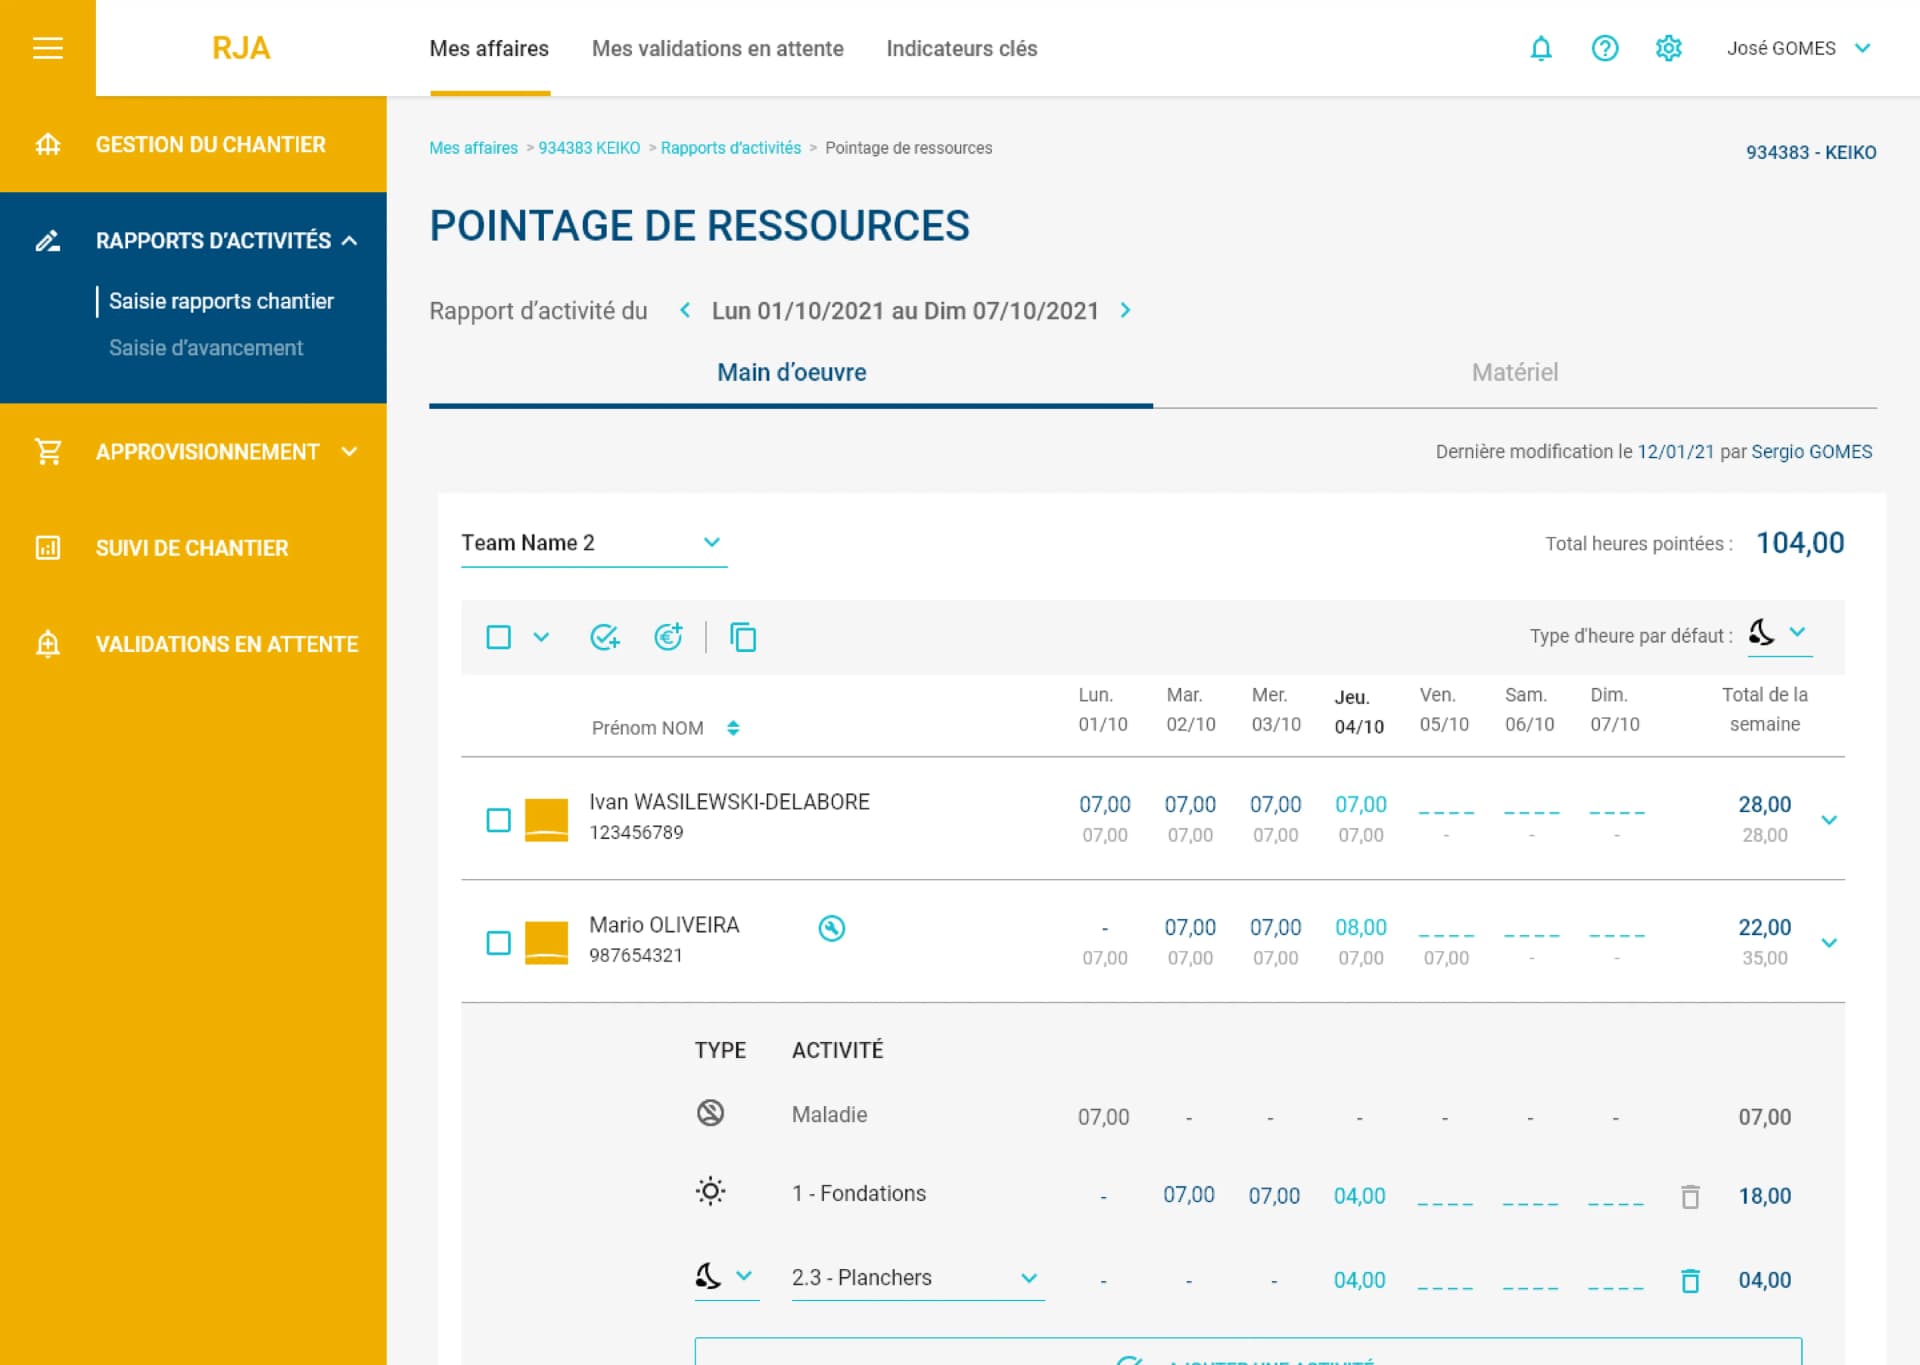Click the Gestion du chantier sidebar icon

tap(48, 145)
